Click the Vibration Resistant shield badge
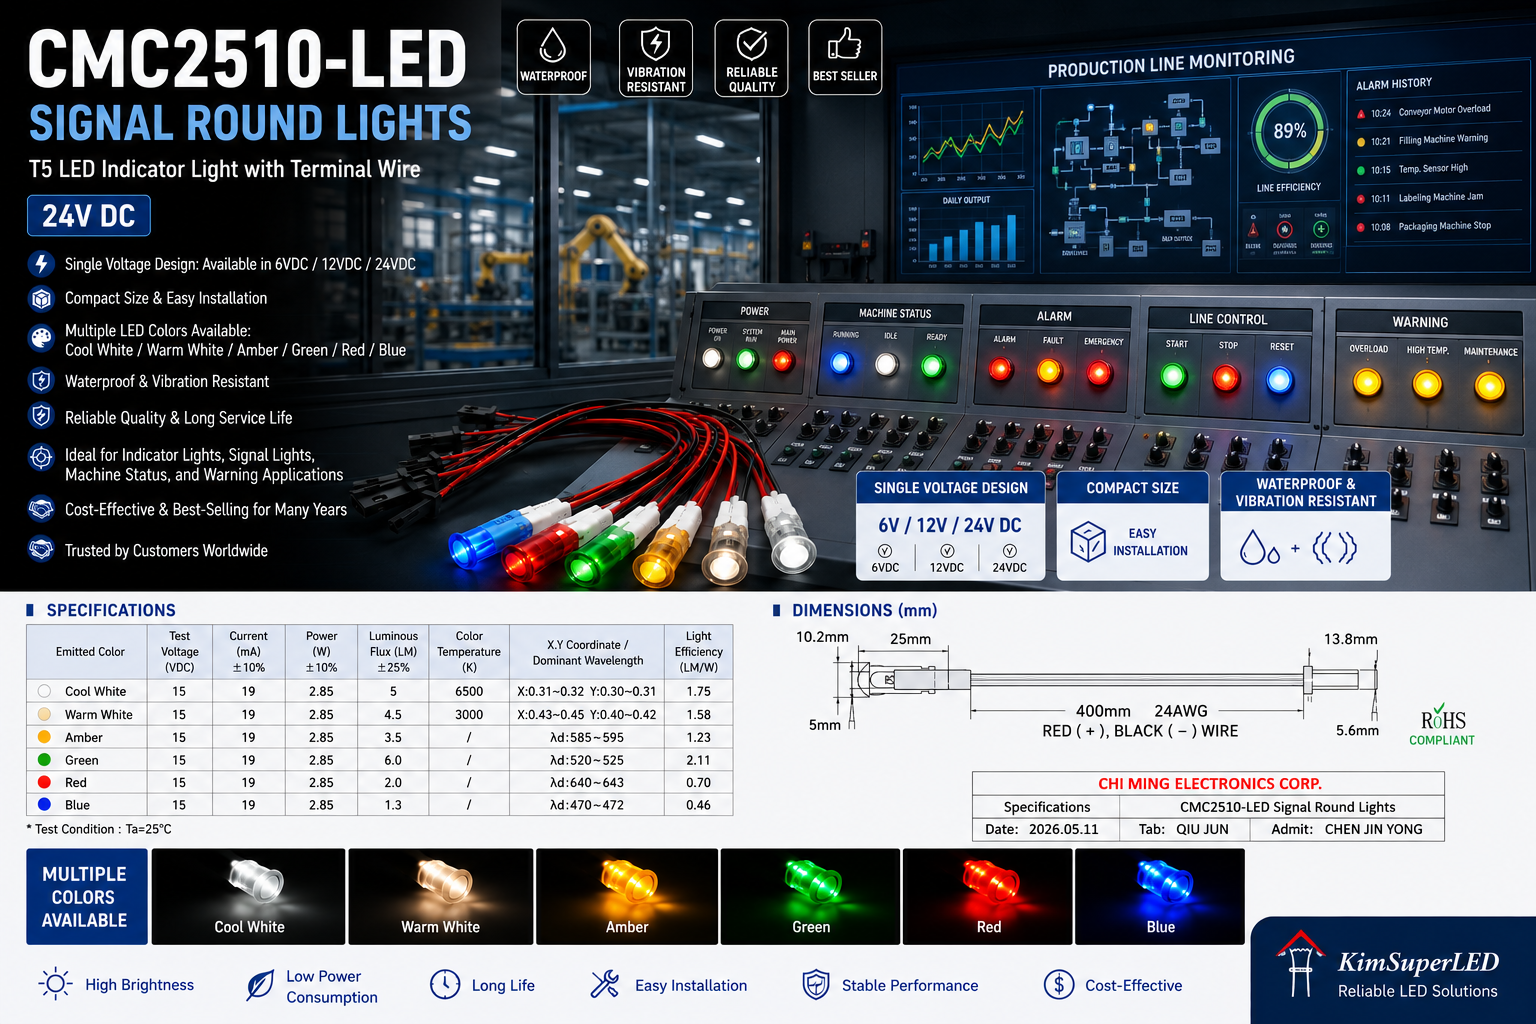Image resolution: width=1536 pixels, height=1024 pixels. pos(656,57)
